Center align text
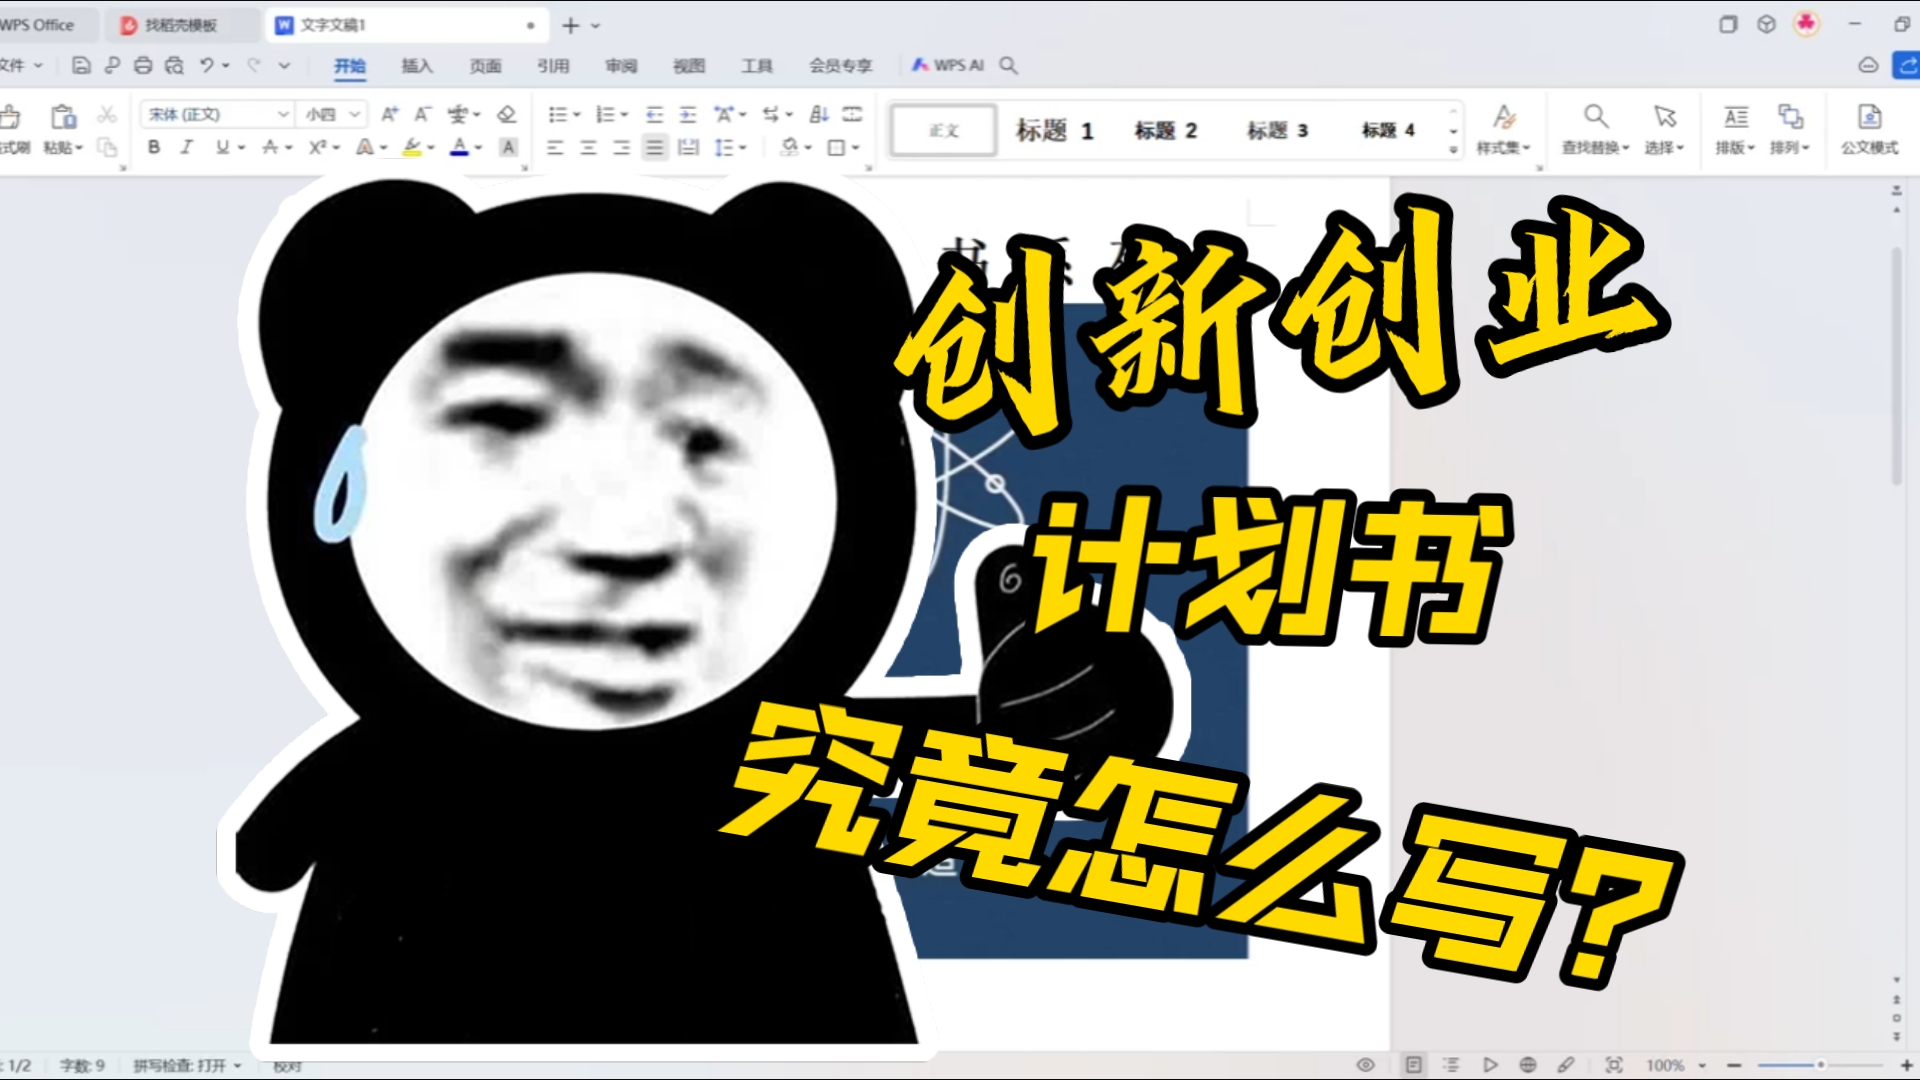This screenshot has width=1920, height=1080. (588, 148)
